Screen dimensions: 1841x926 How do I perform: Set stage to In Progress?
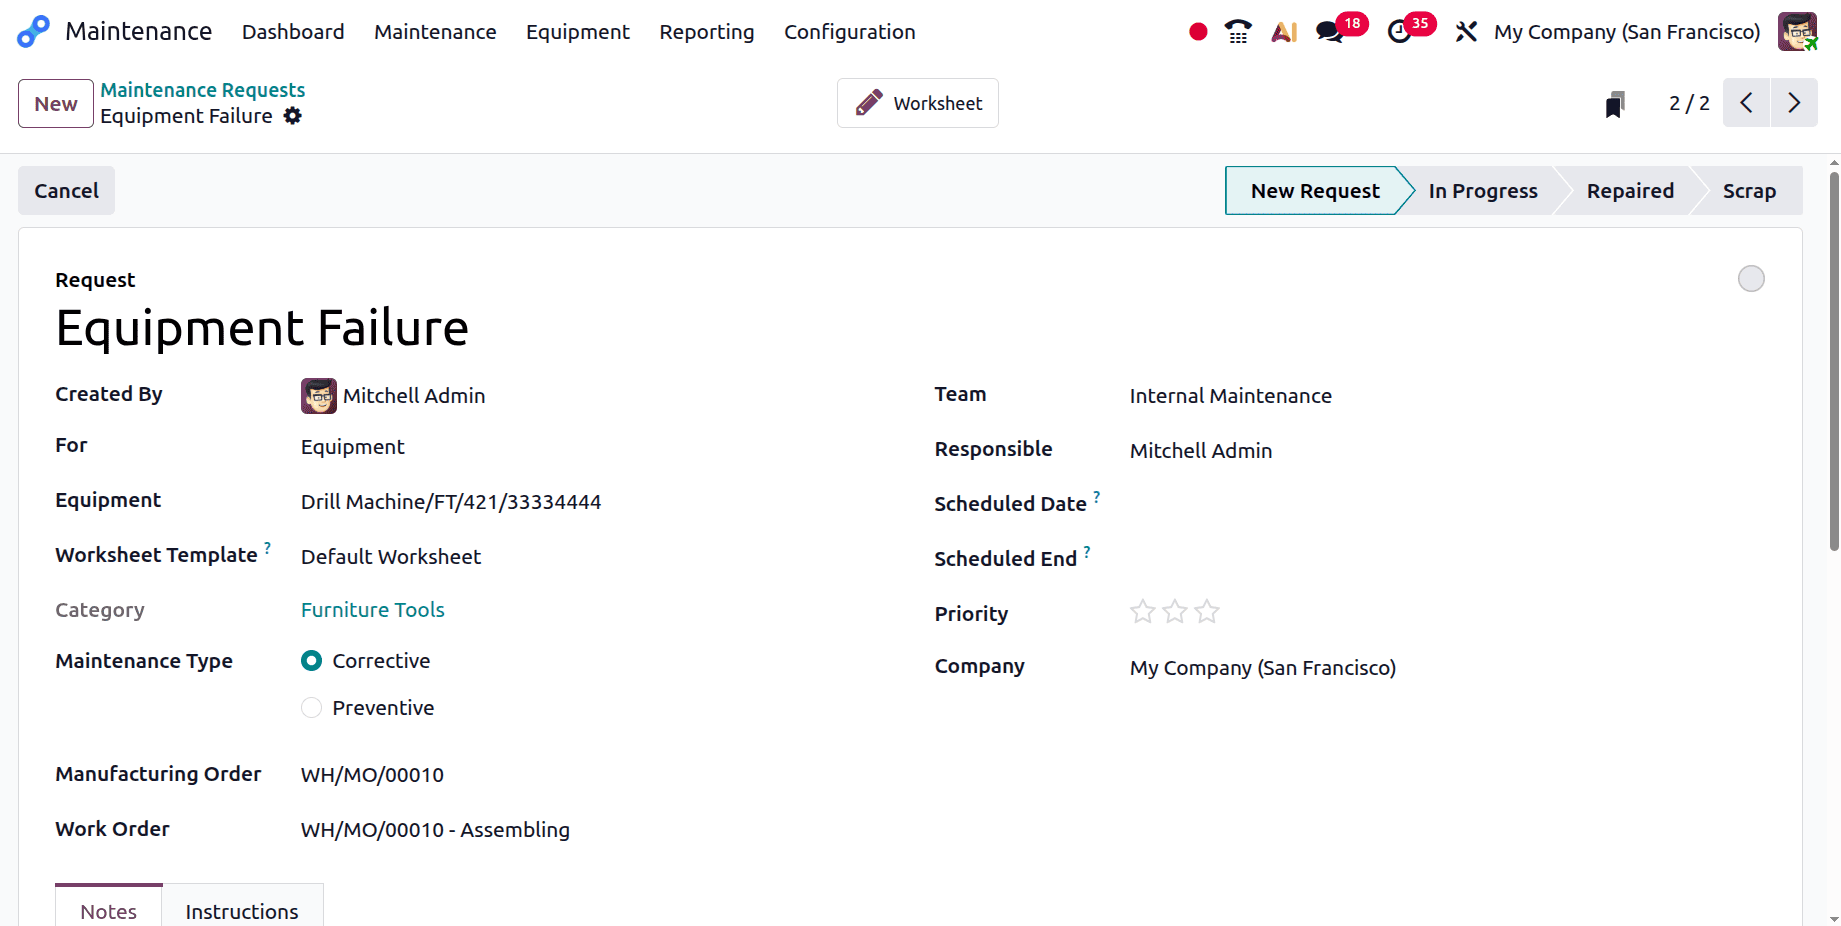click(1483, 191)
